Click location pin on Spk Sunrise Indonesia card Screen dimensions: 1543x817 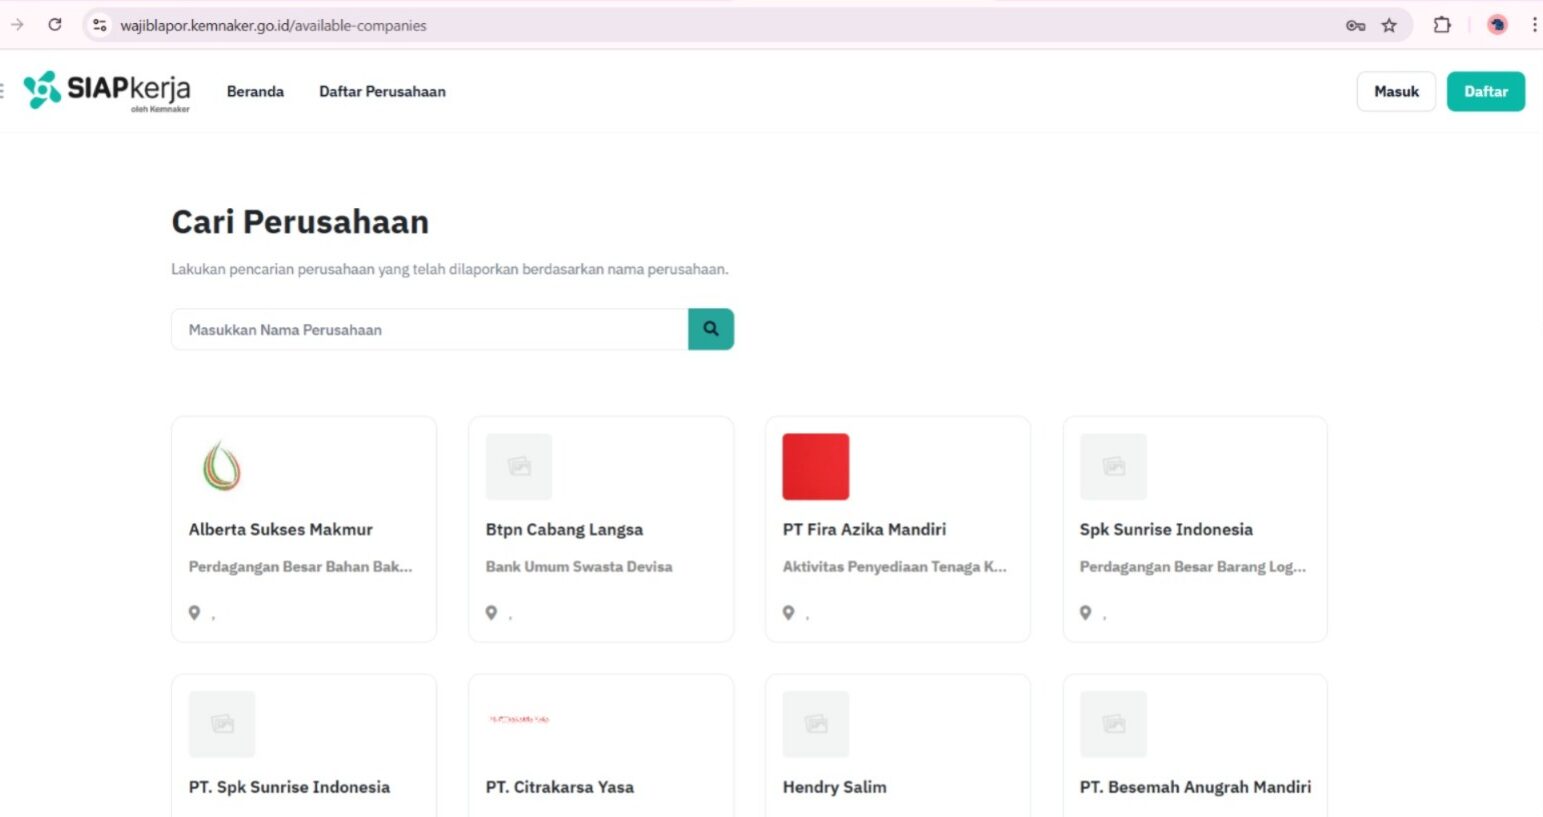click(1086, 613)
